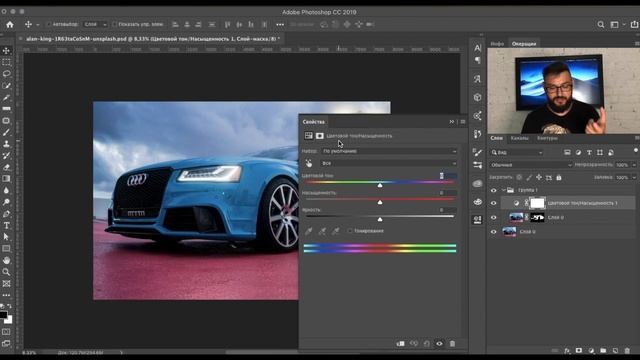
Task: Switch to the Слои tab
Action: pyautogui.click(x=497, y=138)
